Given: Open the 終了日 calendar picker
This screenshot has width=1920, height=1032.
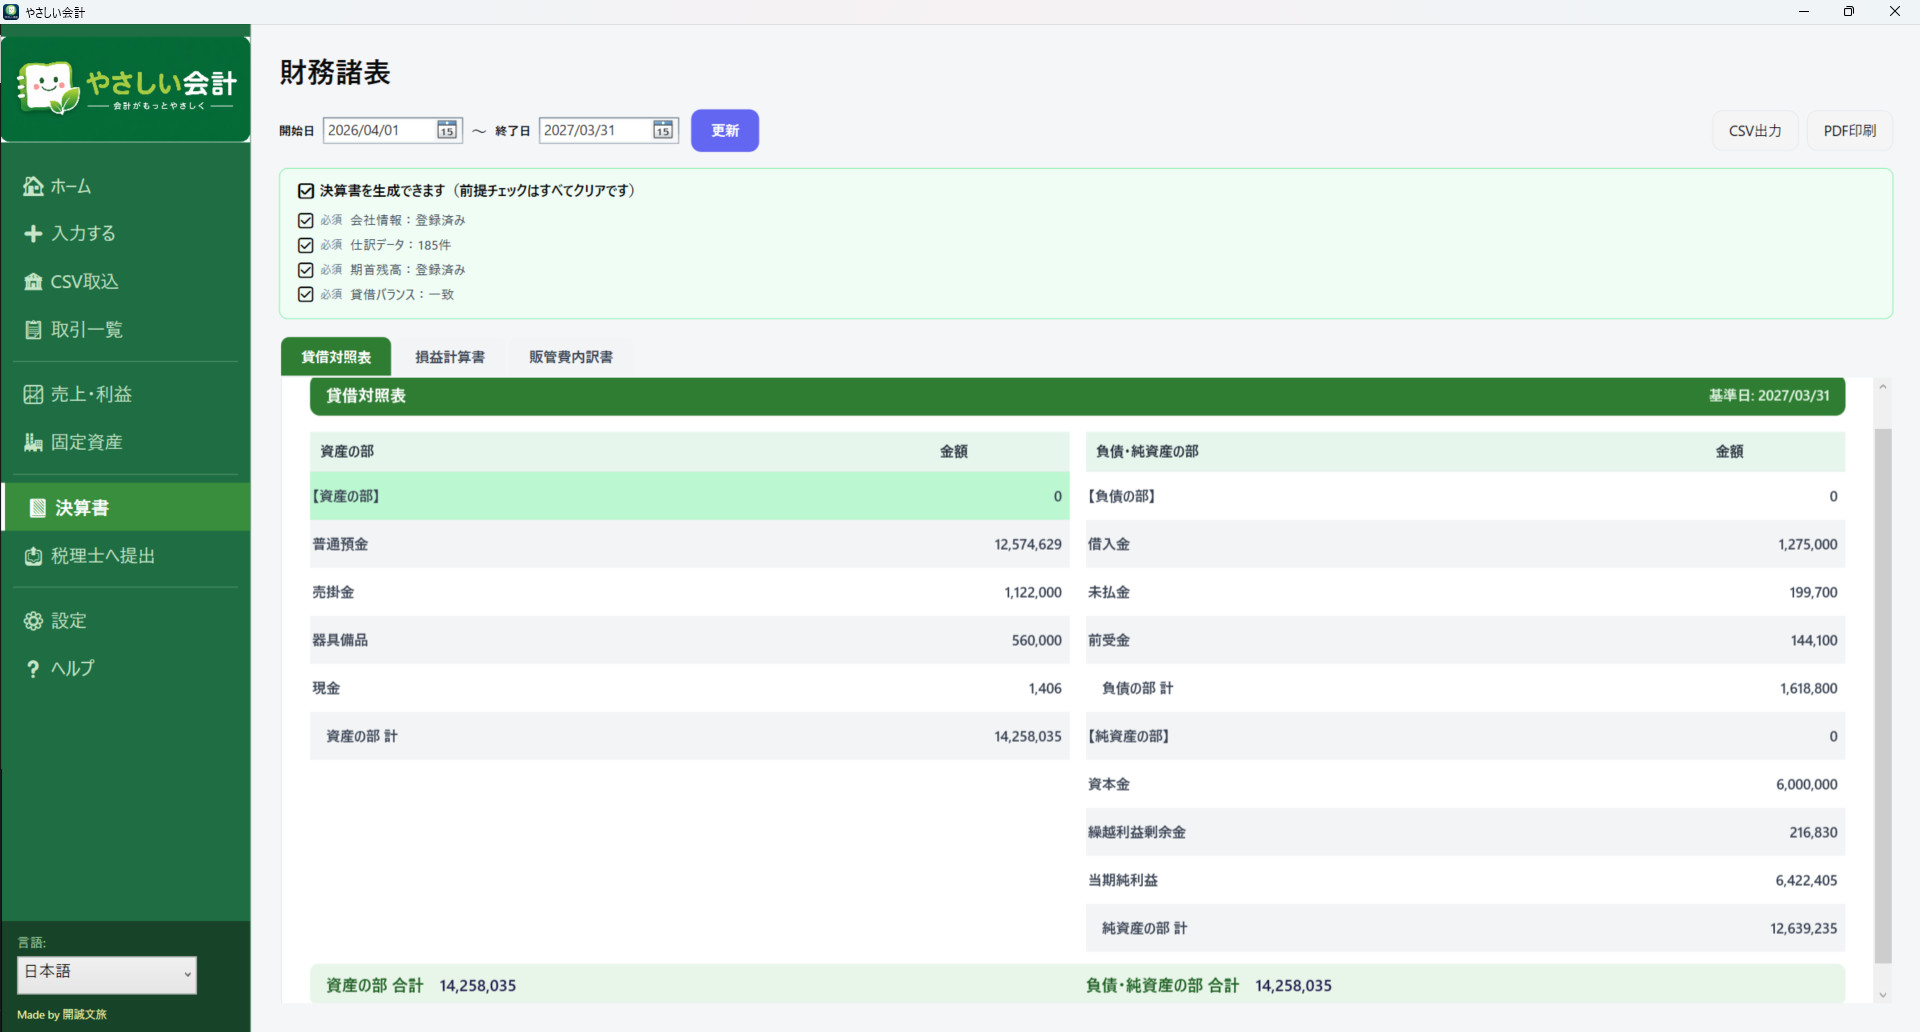Looking at the screenshot, I should click(663, 130).
